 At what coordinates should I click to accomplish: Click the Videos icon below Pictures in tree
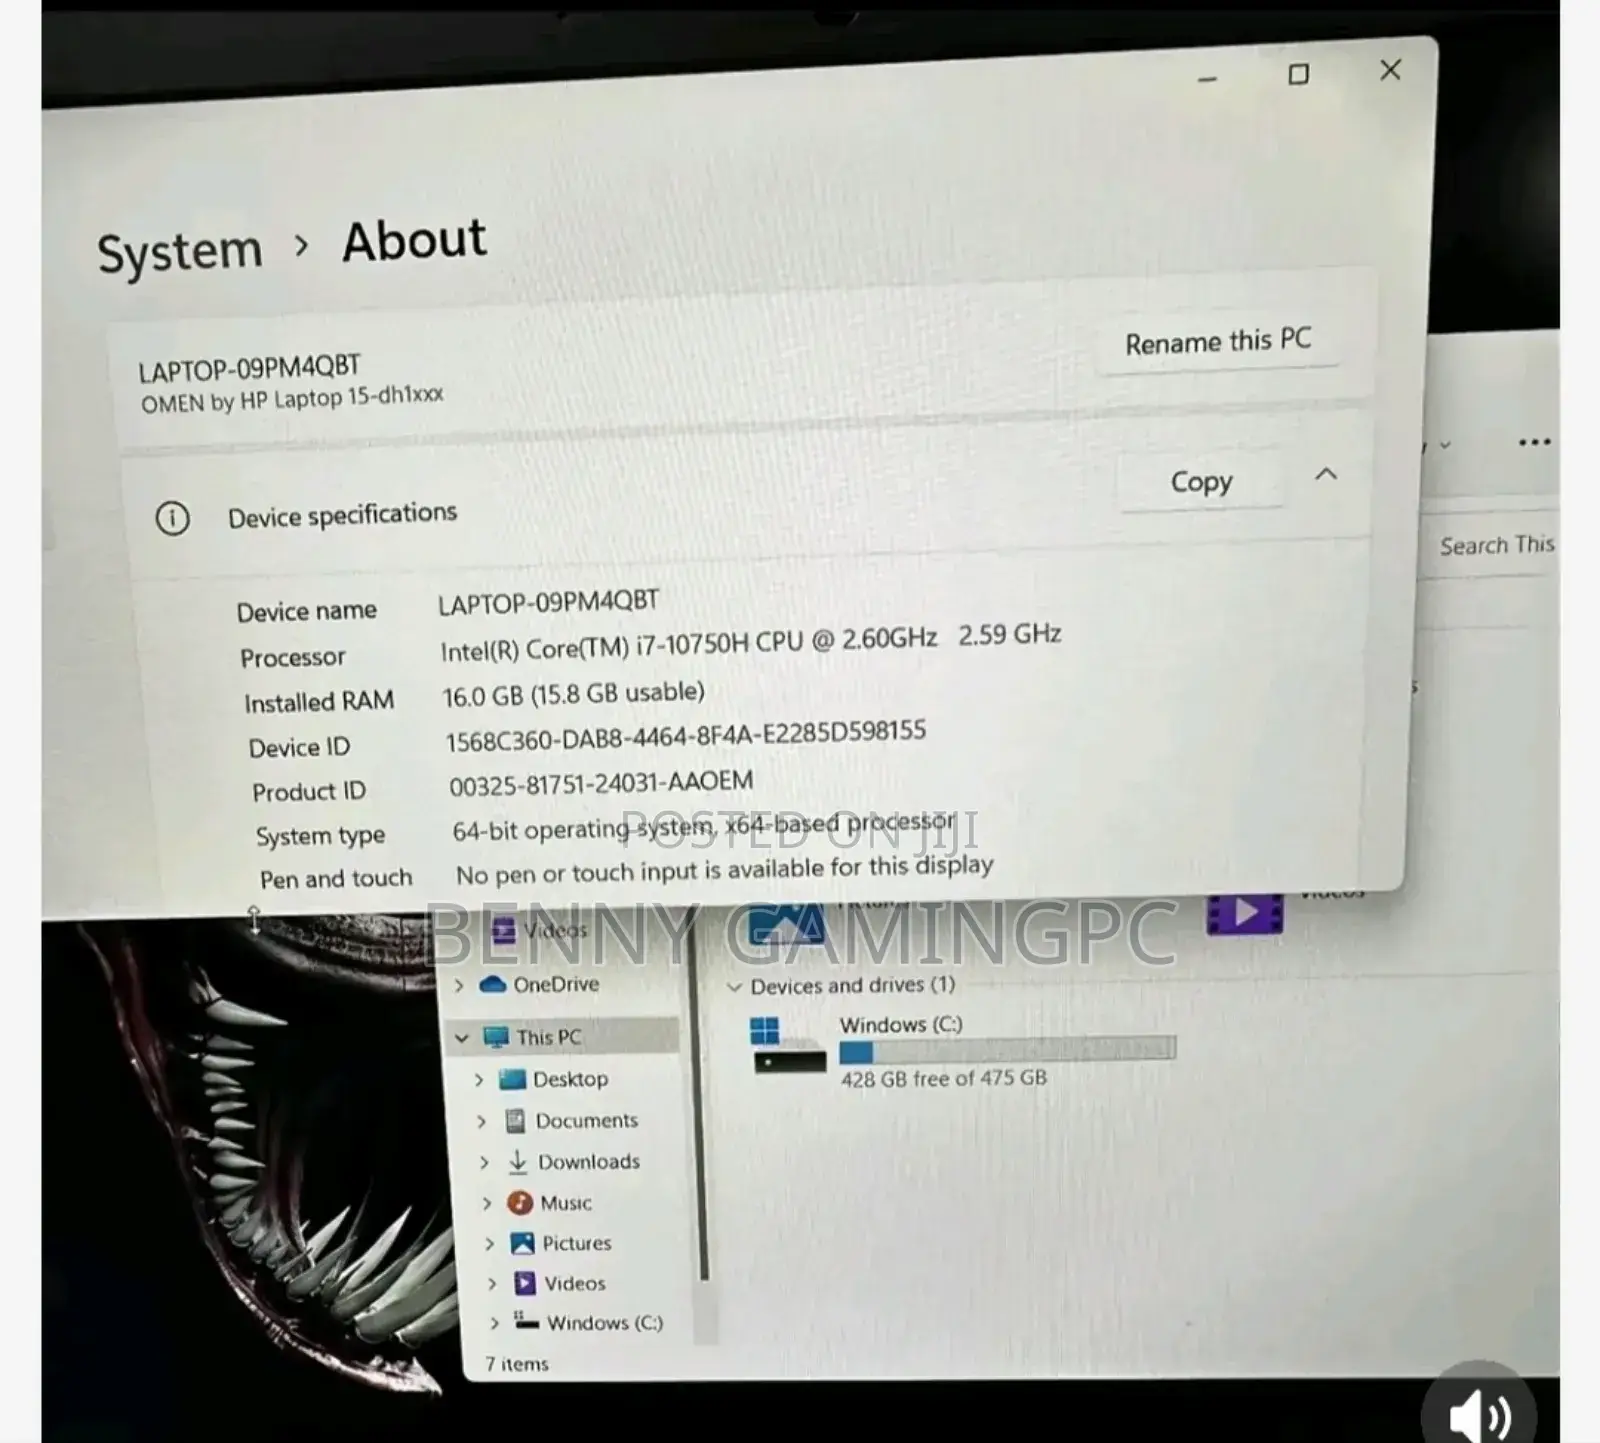(525, 1283)
